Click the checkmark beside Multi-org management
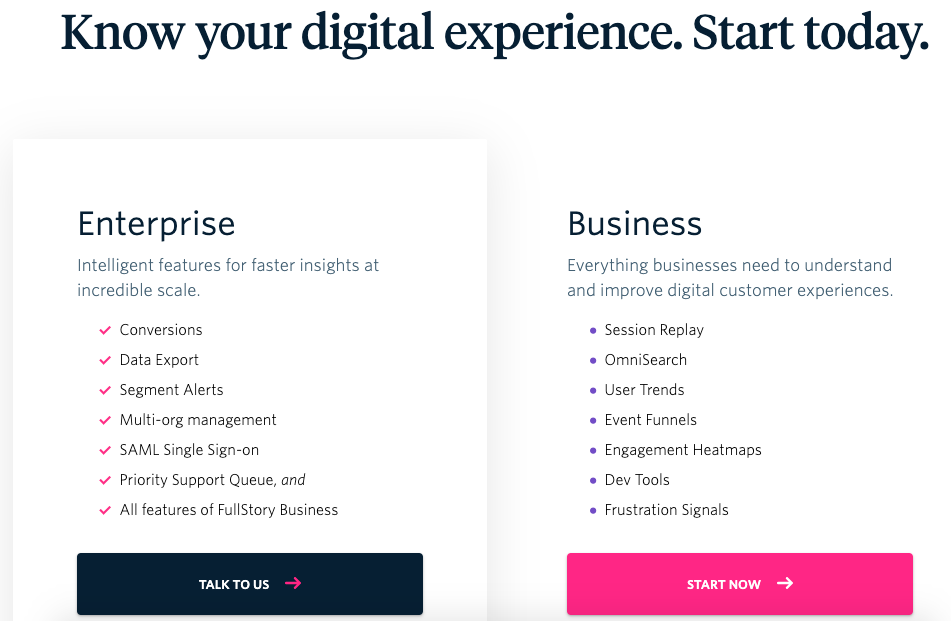Image resolution: width=951 pixels, height=621 pixels. (x=105, y=420)
